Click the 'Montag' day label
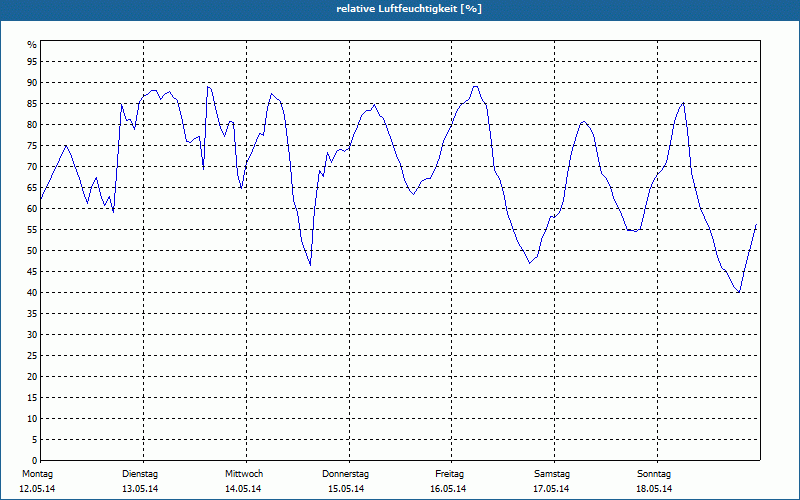 point(37,474)
